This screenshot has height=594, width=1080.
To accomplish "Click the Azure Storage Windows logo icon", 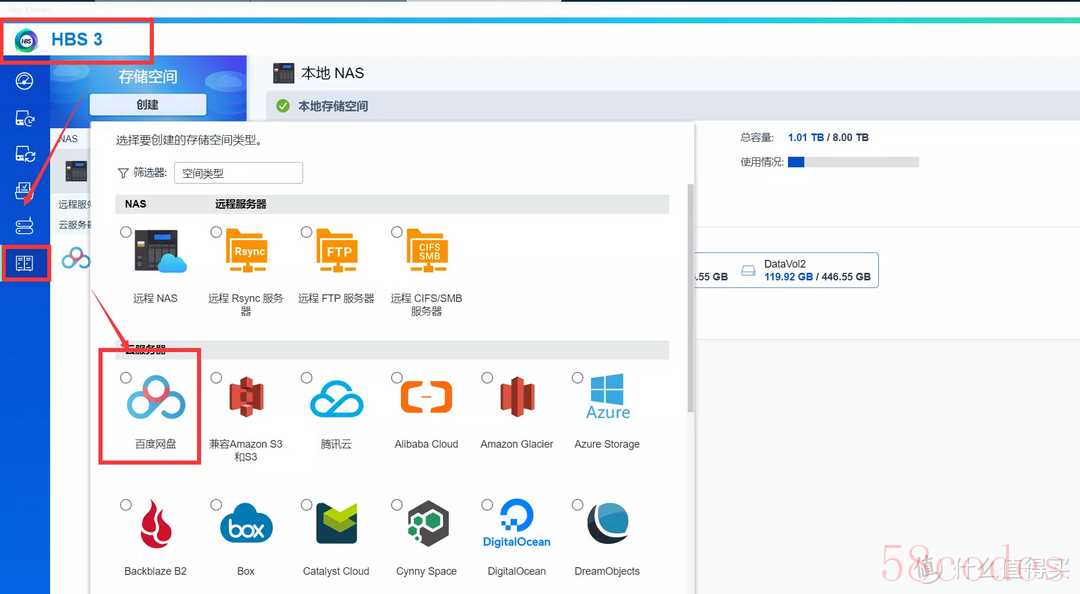I will pyautogui.click(x=608, y=396).
